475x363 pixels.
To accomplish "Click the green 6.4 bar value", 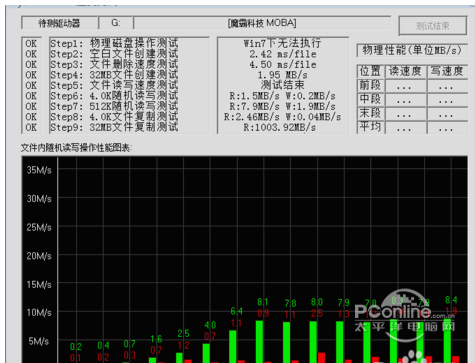I will 236,311.
